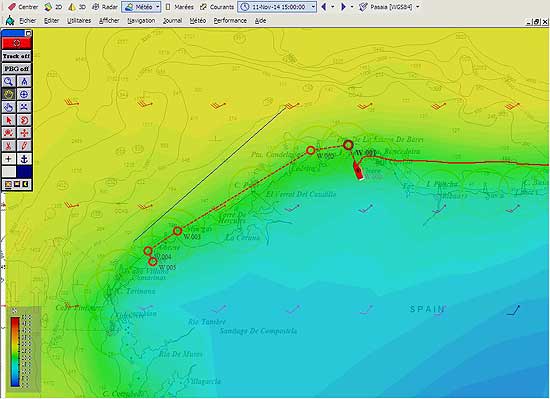Screen dimensions: 550x399
Task: Open the date-time selector dropdown
Action: 313,7
